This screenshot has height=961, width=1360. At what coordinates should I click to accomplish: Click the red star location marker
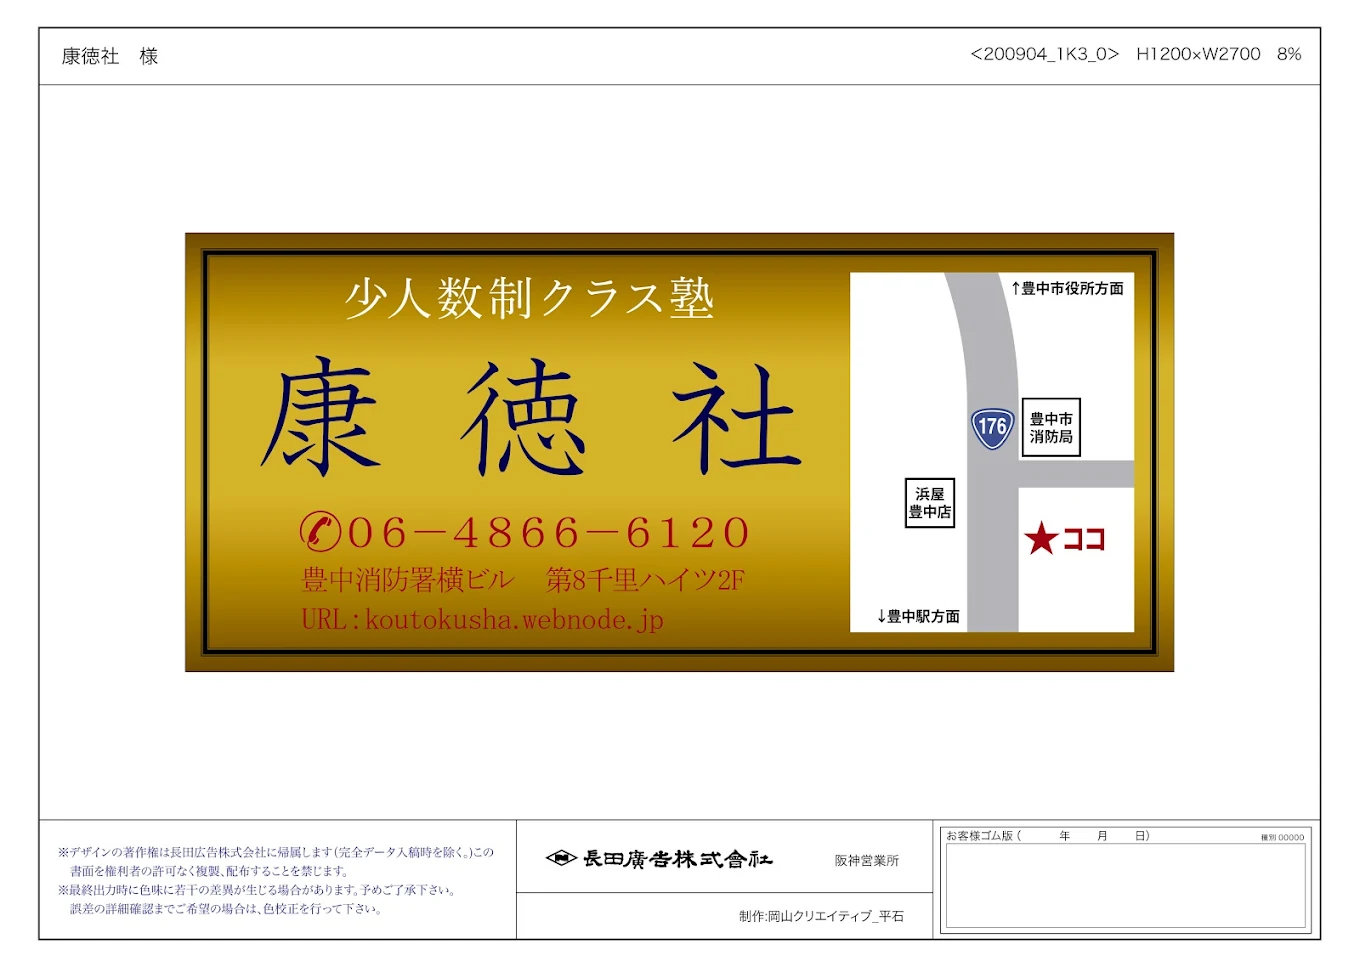click(x=1041, y=539)
